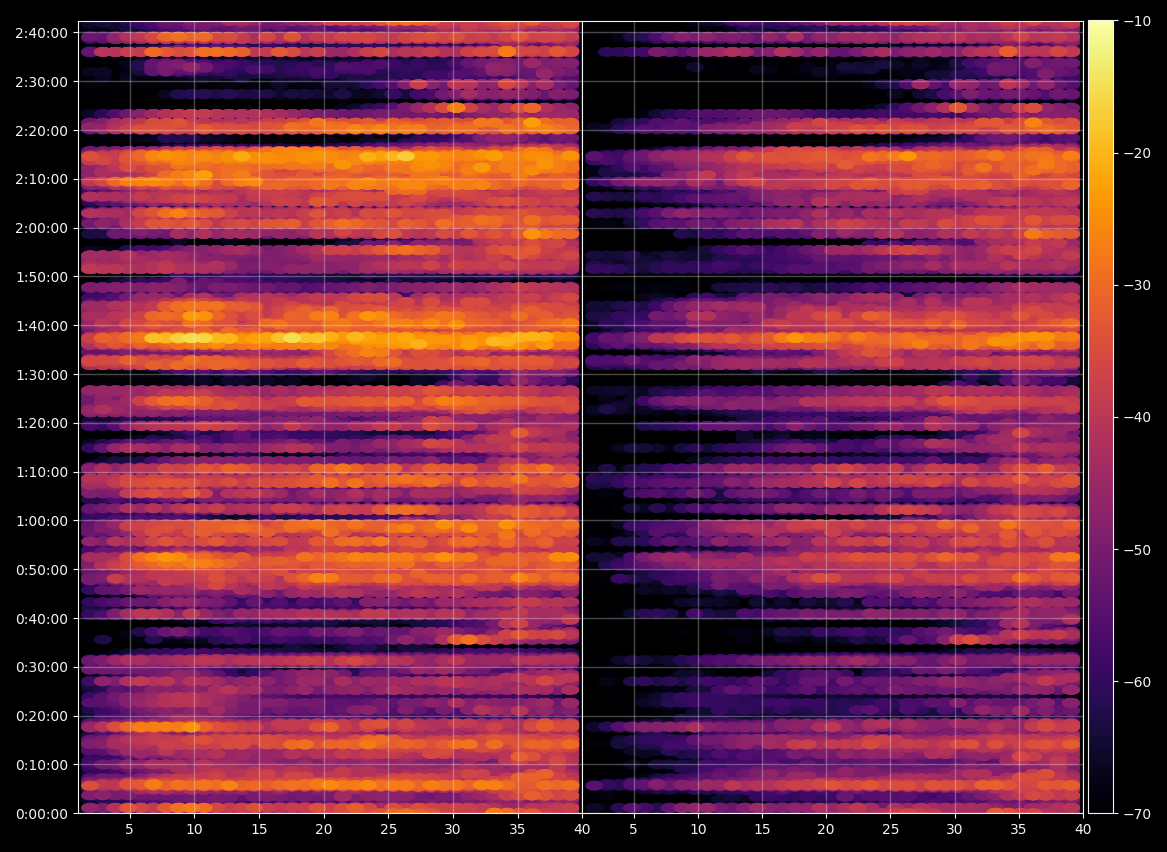Screen dimensions: 1167x852
Task: Click the "1:10:00" time axis label
Action: [42, 473]
